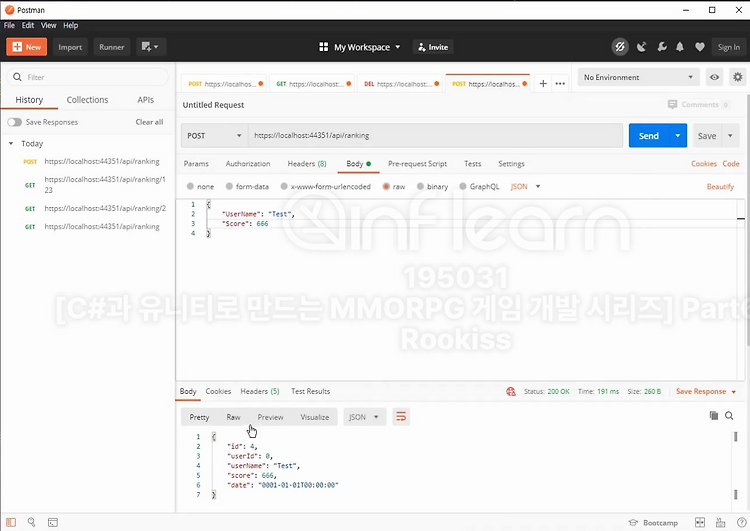
Task: Toggle the Save Responses switch
Action: (14, 122)
